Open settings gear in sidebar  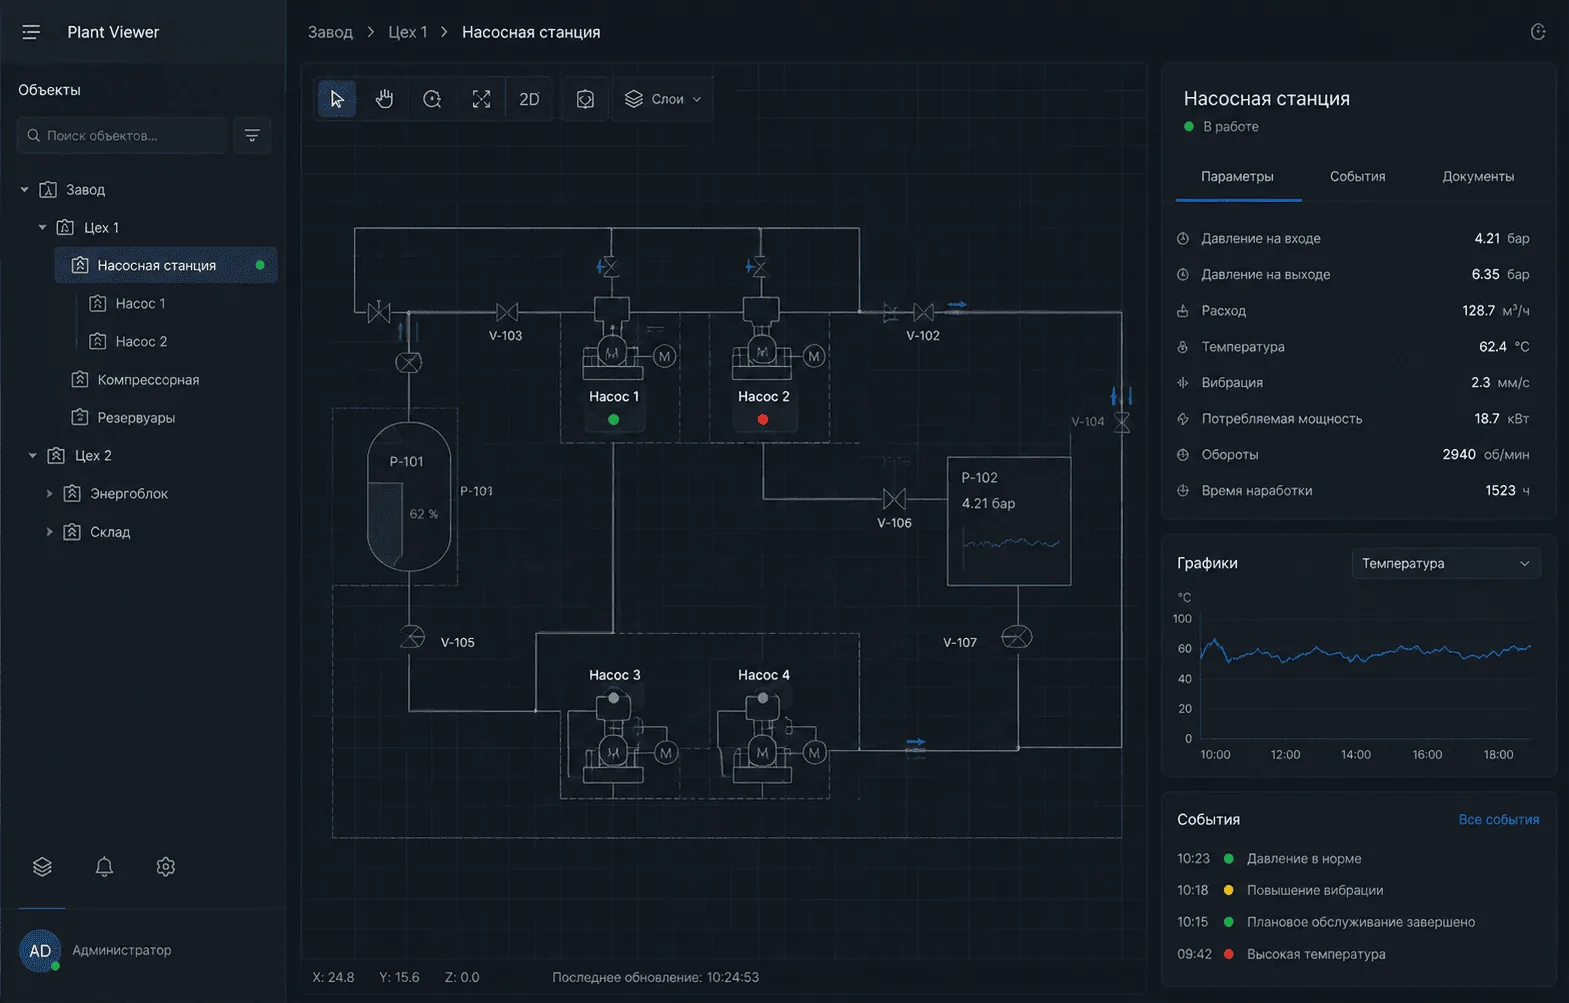[166, 867]
